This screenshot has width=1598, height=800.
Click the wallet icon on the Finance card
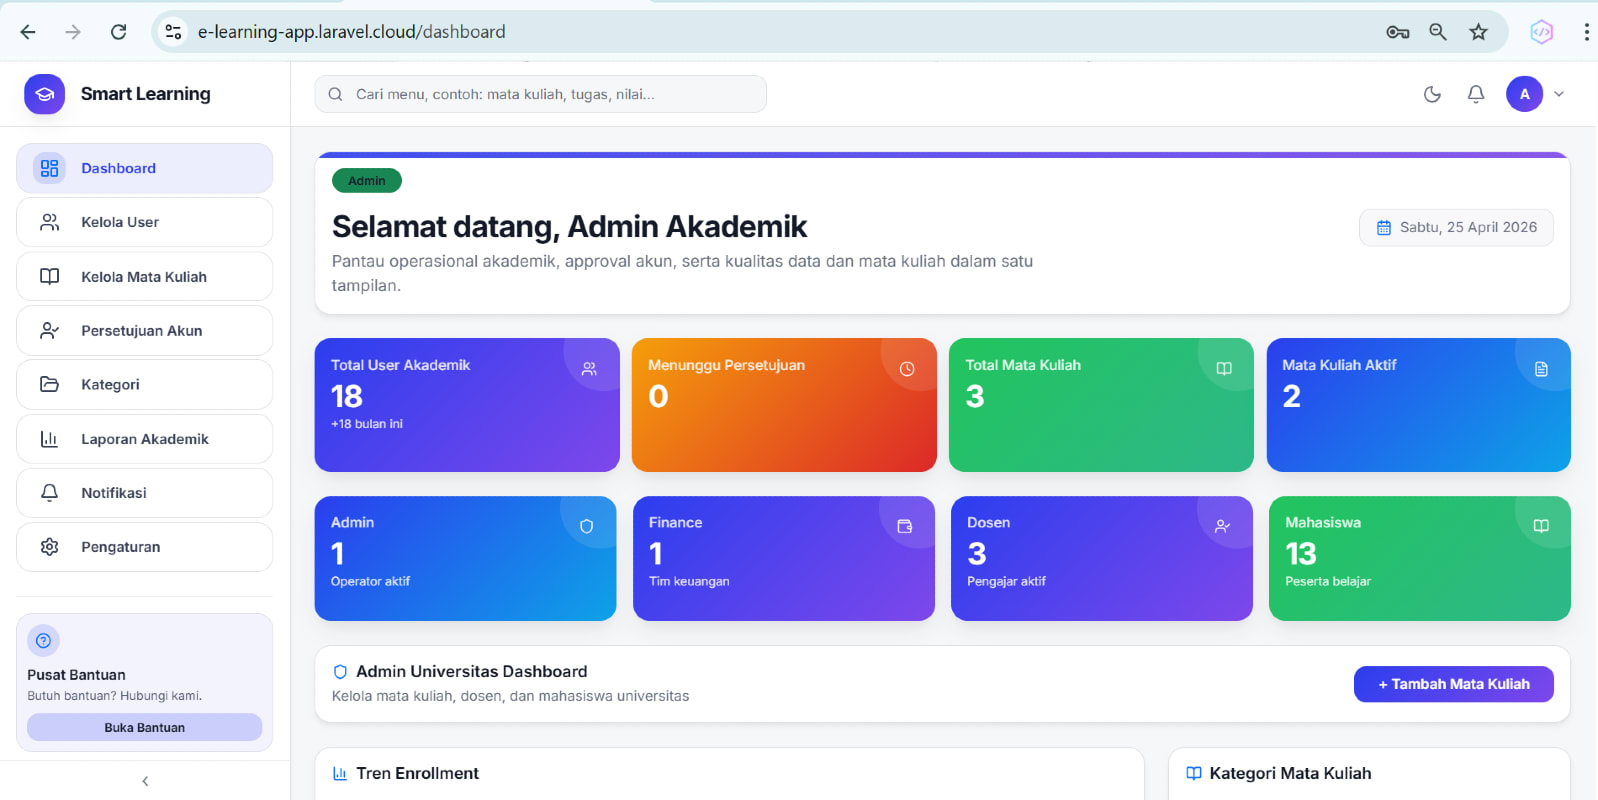click(x=905, y=526)
